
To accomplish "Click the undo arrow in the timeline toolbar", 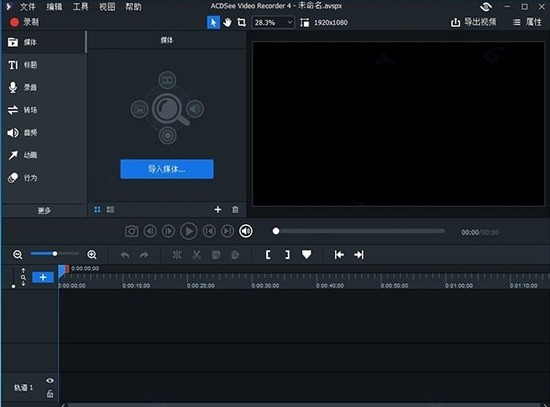I will (x=125, y=255).
